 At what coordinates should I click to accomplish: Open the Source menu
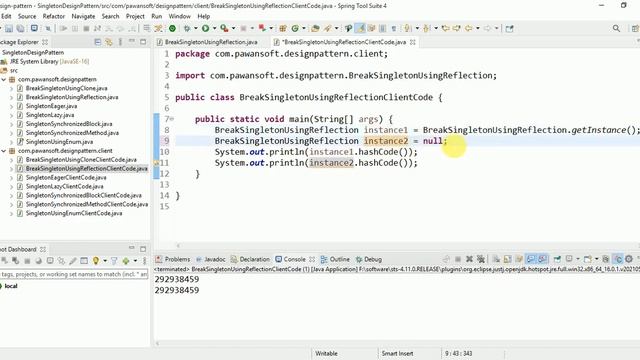click(27, 16)
